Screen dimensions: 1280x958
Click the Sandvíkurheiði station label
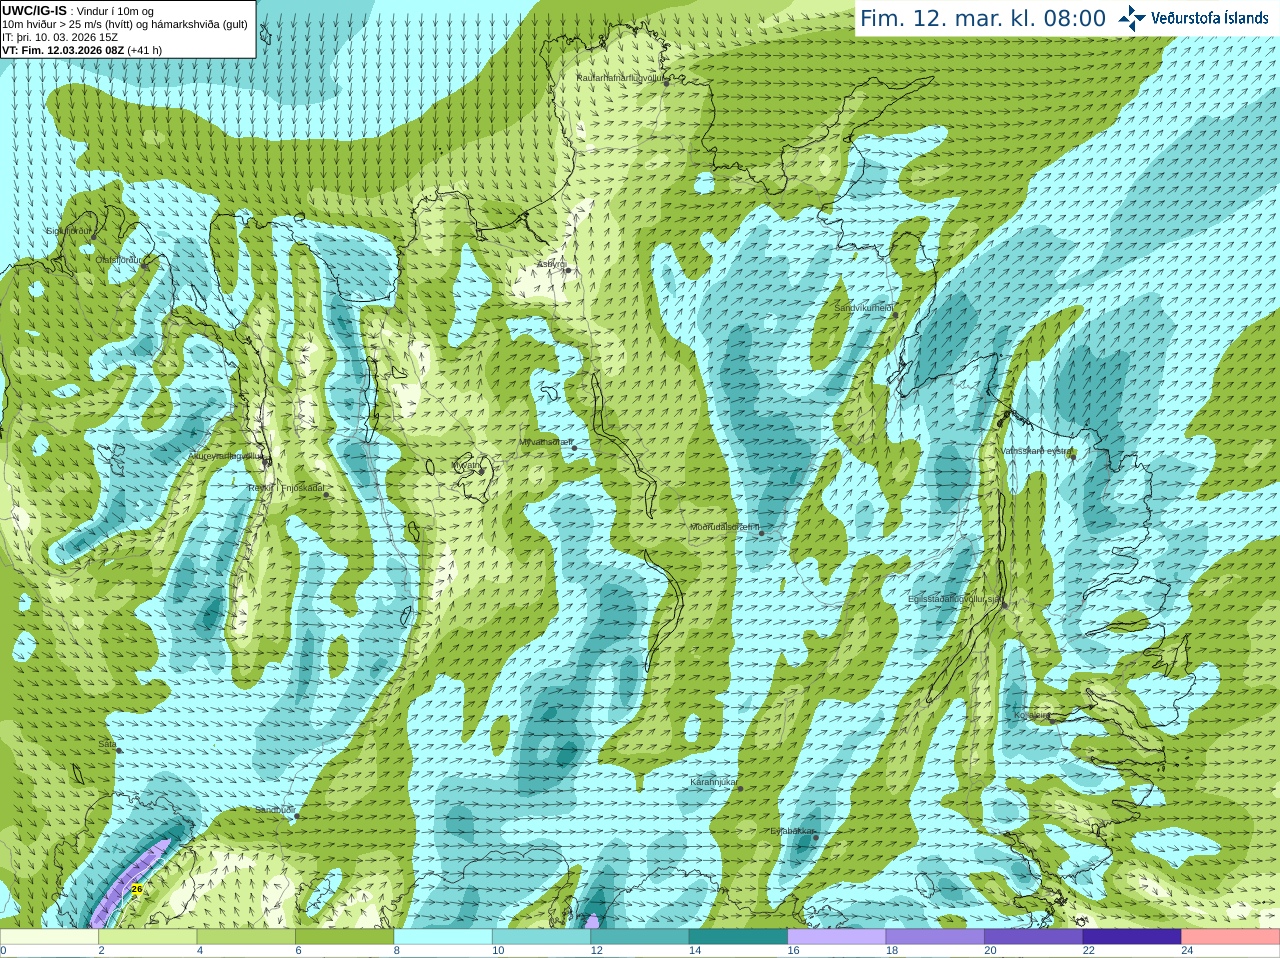point(864,308)
